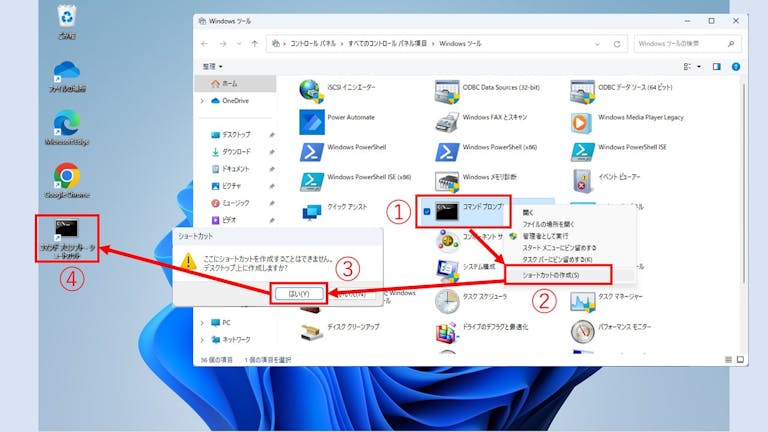Uncheck the Command Prompt item checkbox
The width and height of the screenshot is (768, 432).
coord(427,212)
